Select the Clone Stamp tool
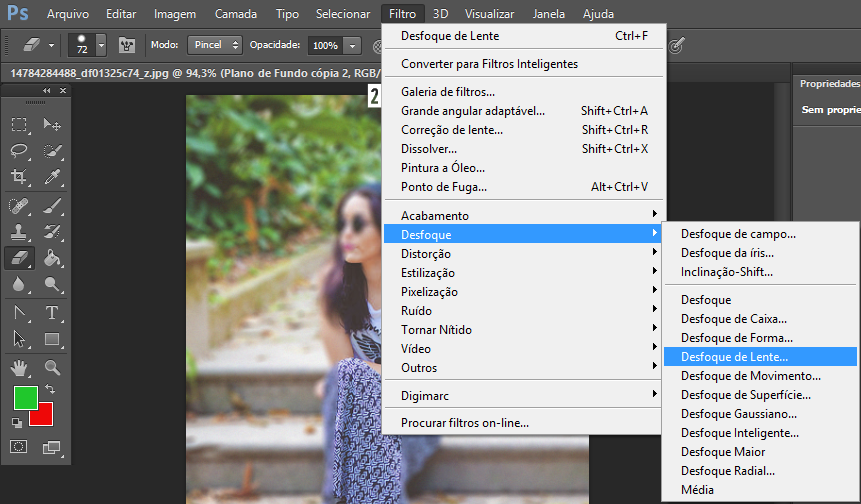The image size is (861, 504). click(x=19, y=232)
